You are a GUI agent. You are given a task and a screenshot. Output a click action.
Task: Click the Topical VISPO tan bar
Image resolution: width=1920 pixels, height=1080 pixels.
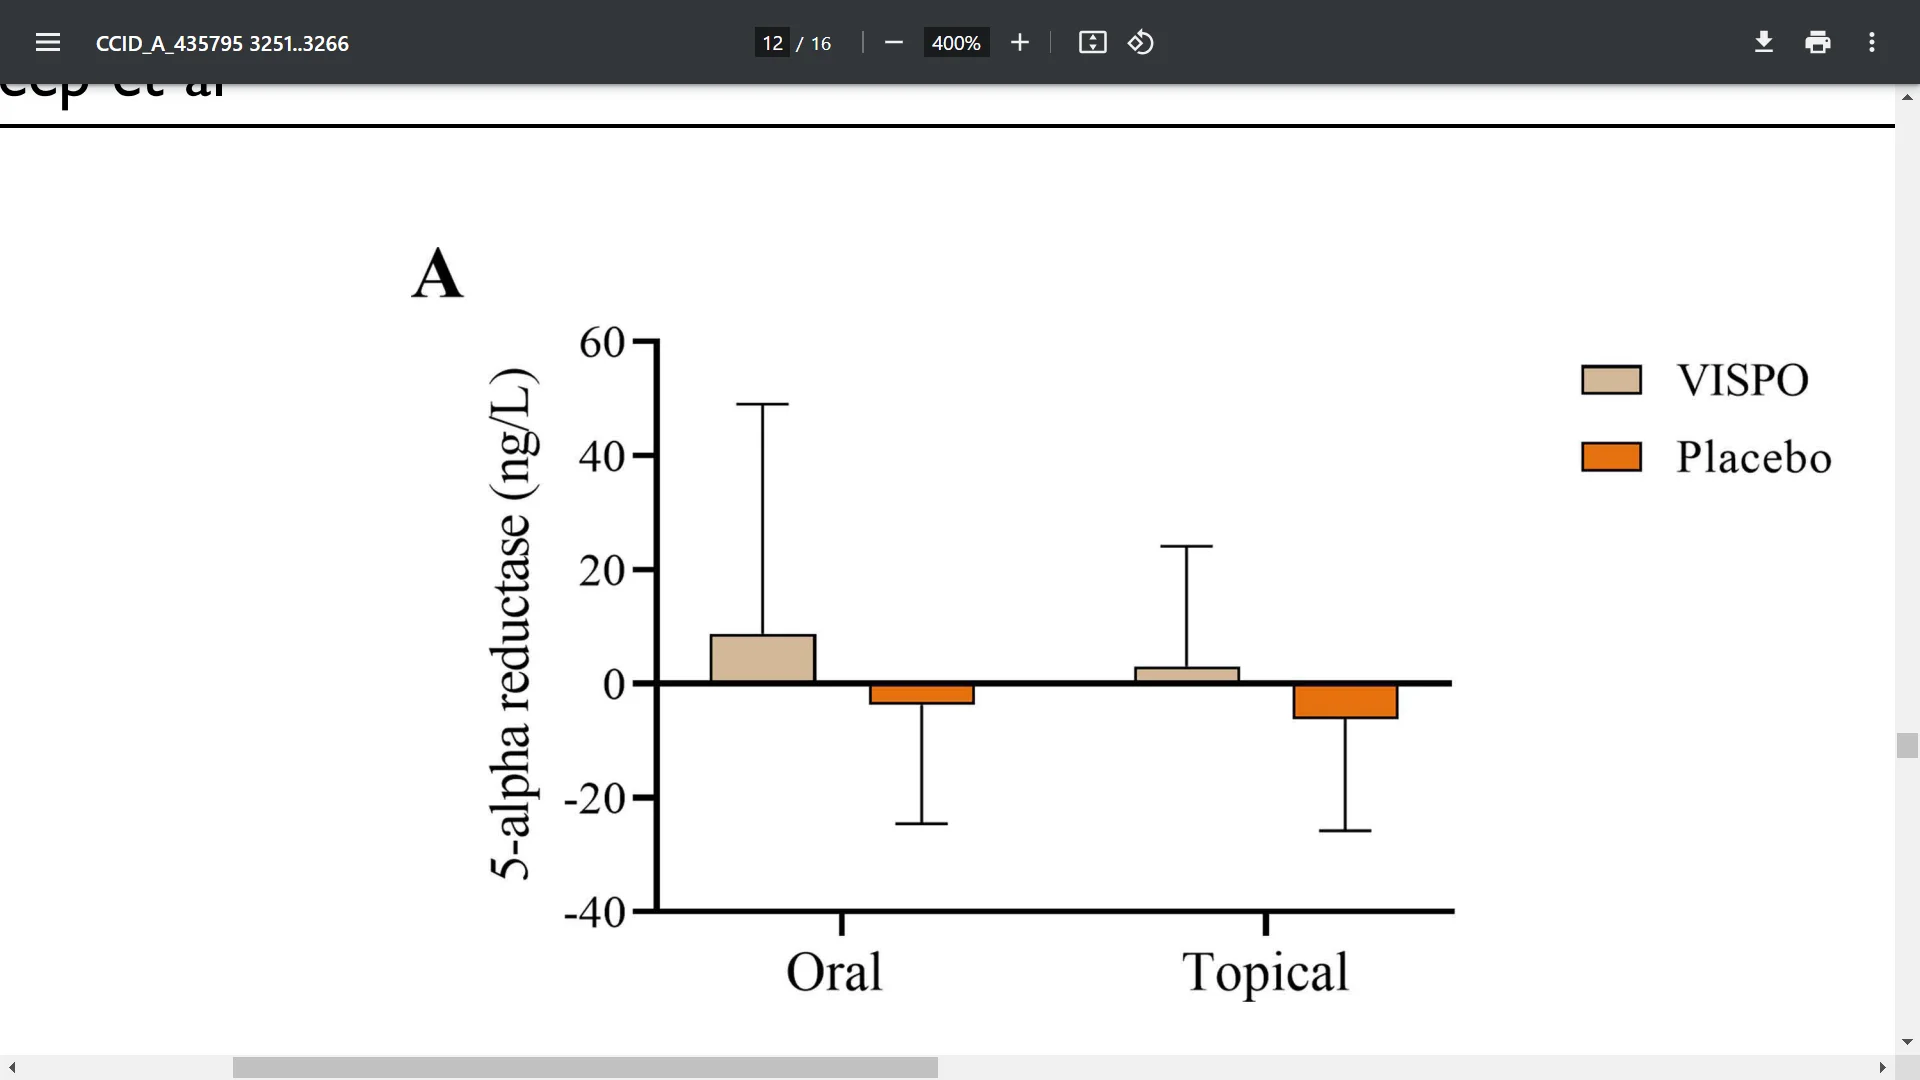(1187, 675)
